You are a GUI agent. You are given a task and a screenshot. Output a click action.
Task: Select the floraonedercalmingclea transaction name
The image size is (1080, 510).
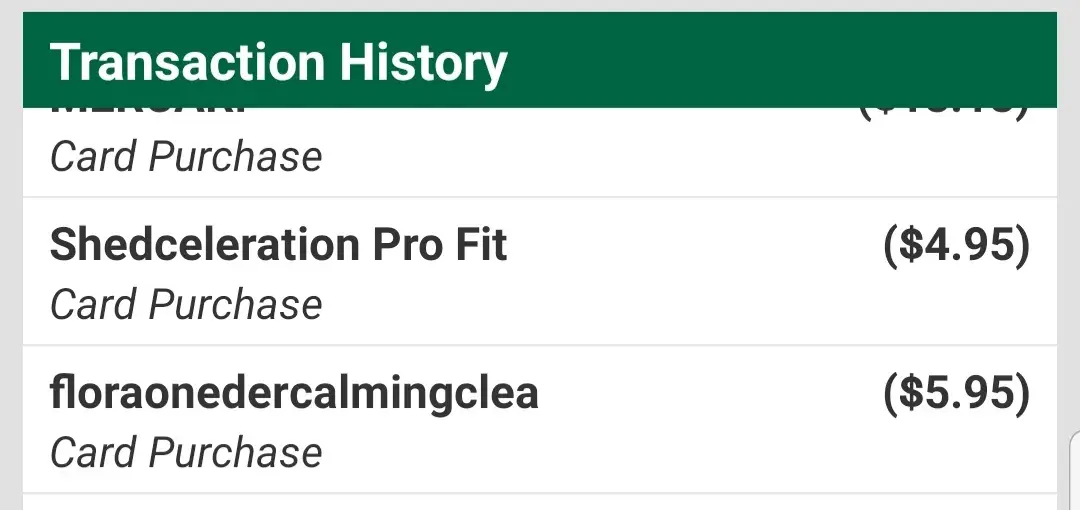[294, 393]
